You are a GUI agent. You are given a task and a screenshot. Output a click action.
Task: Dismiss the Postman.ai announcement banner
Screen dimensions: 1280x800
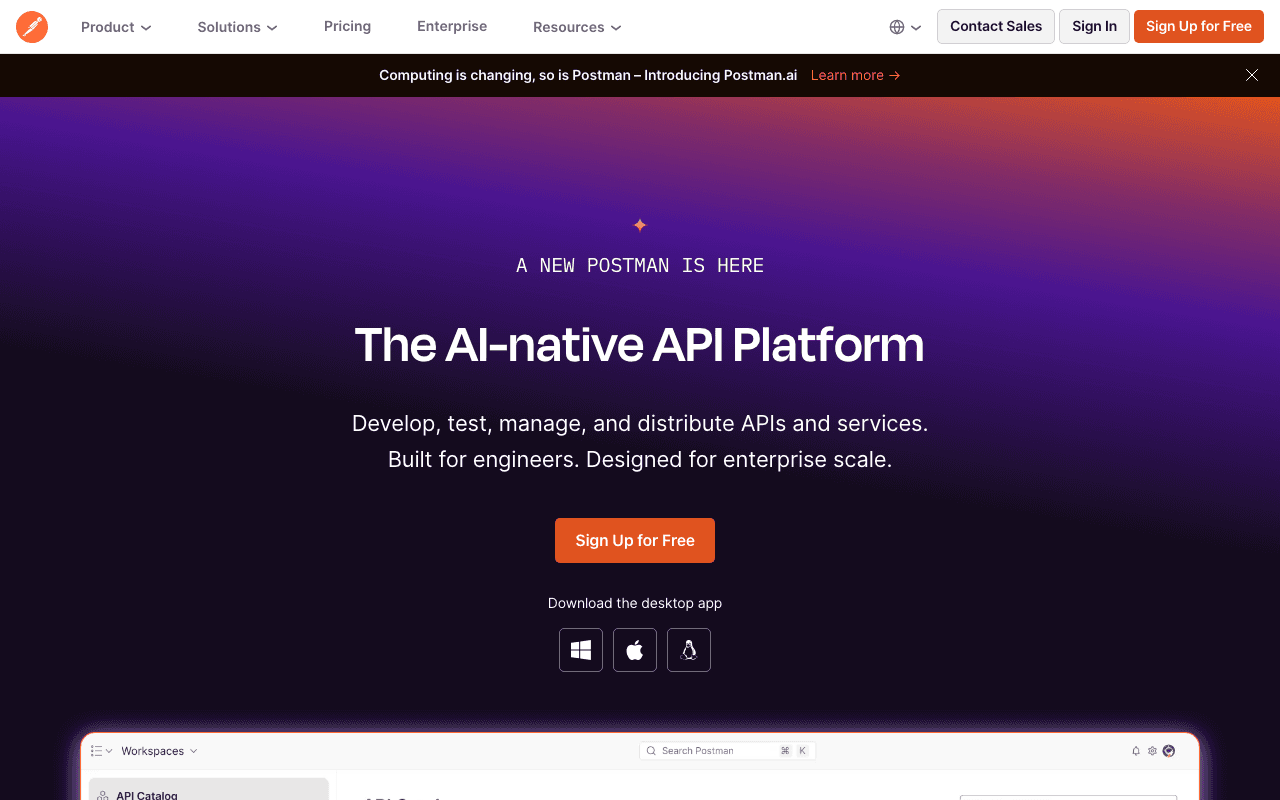[x=1252, y=75]
